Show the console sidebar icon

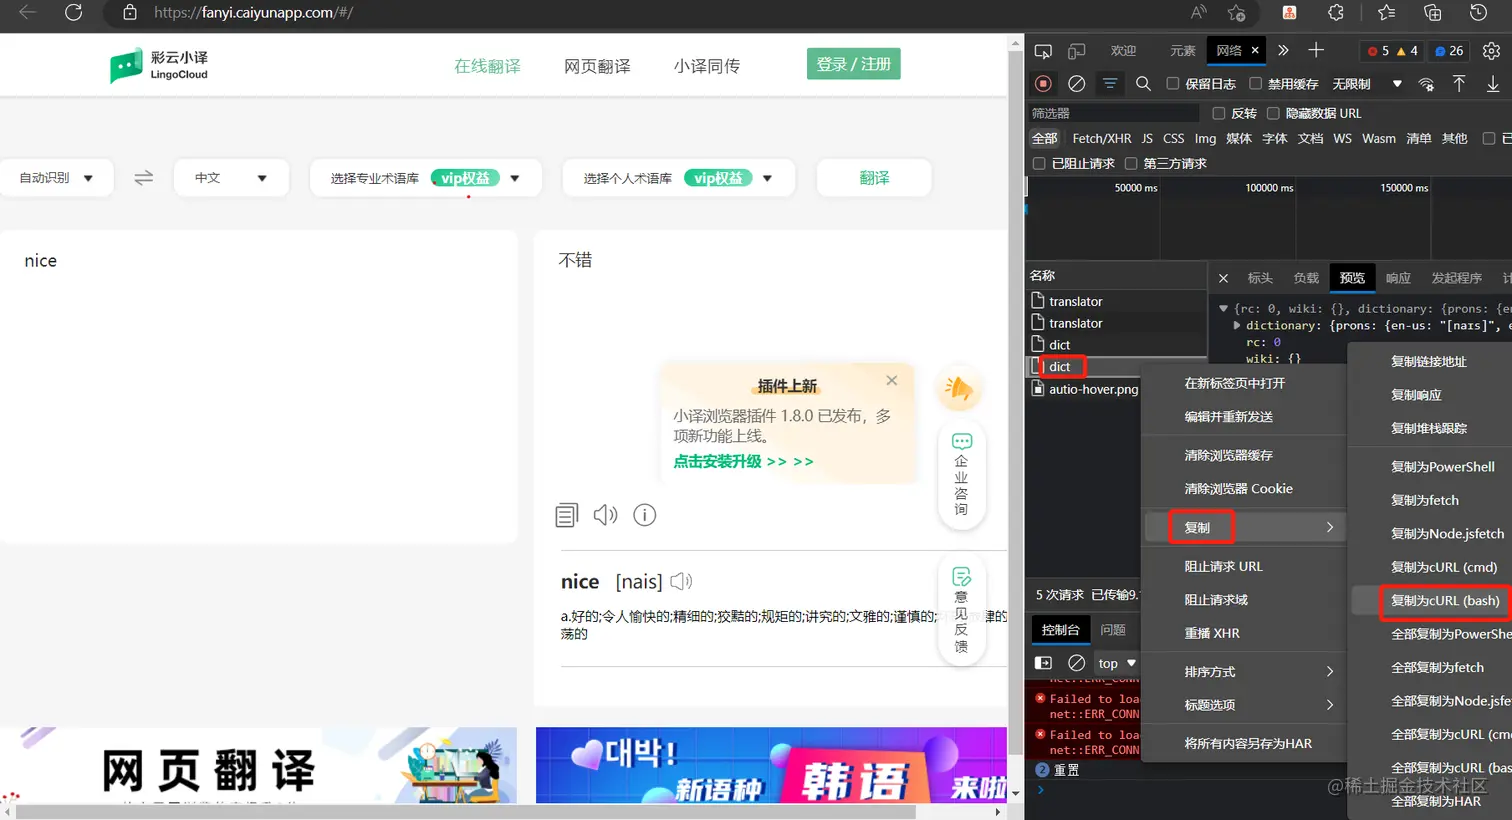point(1043,663)
